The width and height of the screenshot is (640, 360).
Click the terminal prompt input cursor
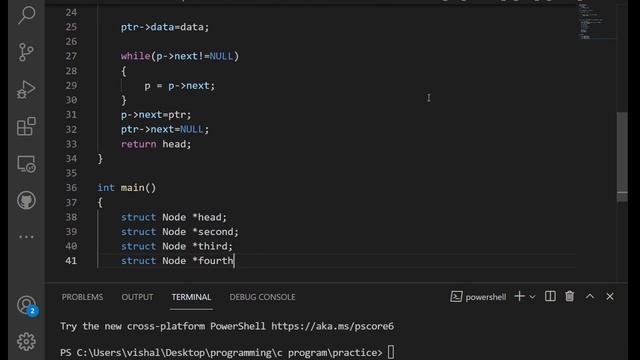coord(391,352)
